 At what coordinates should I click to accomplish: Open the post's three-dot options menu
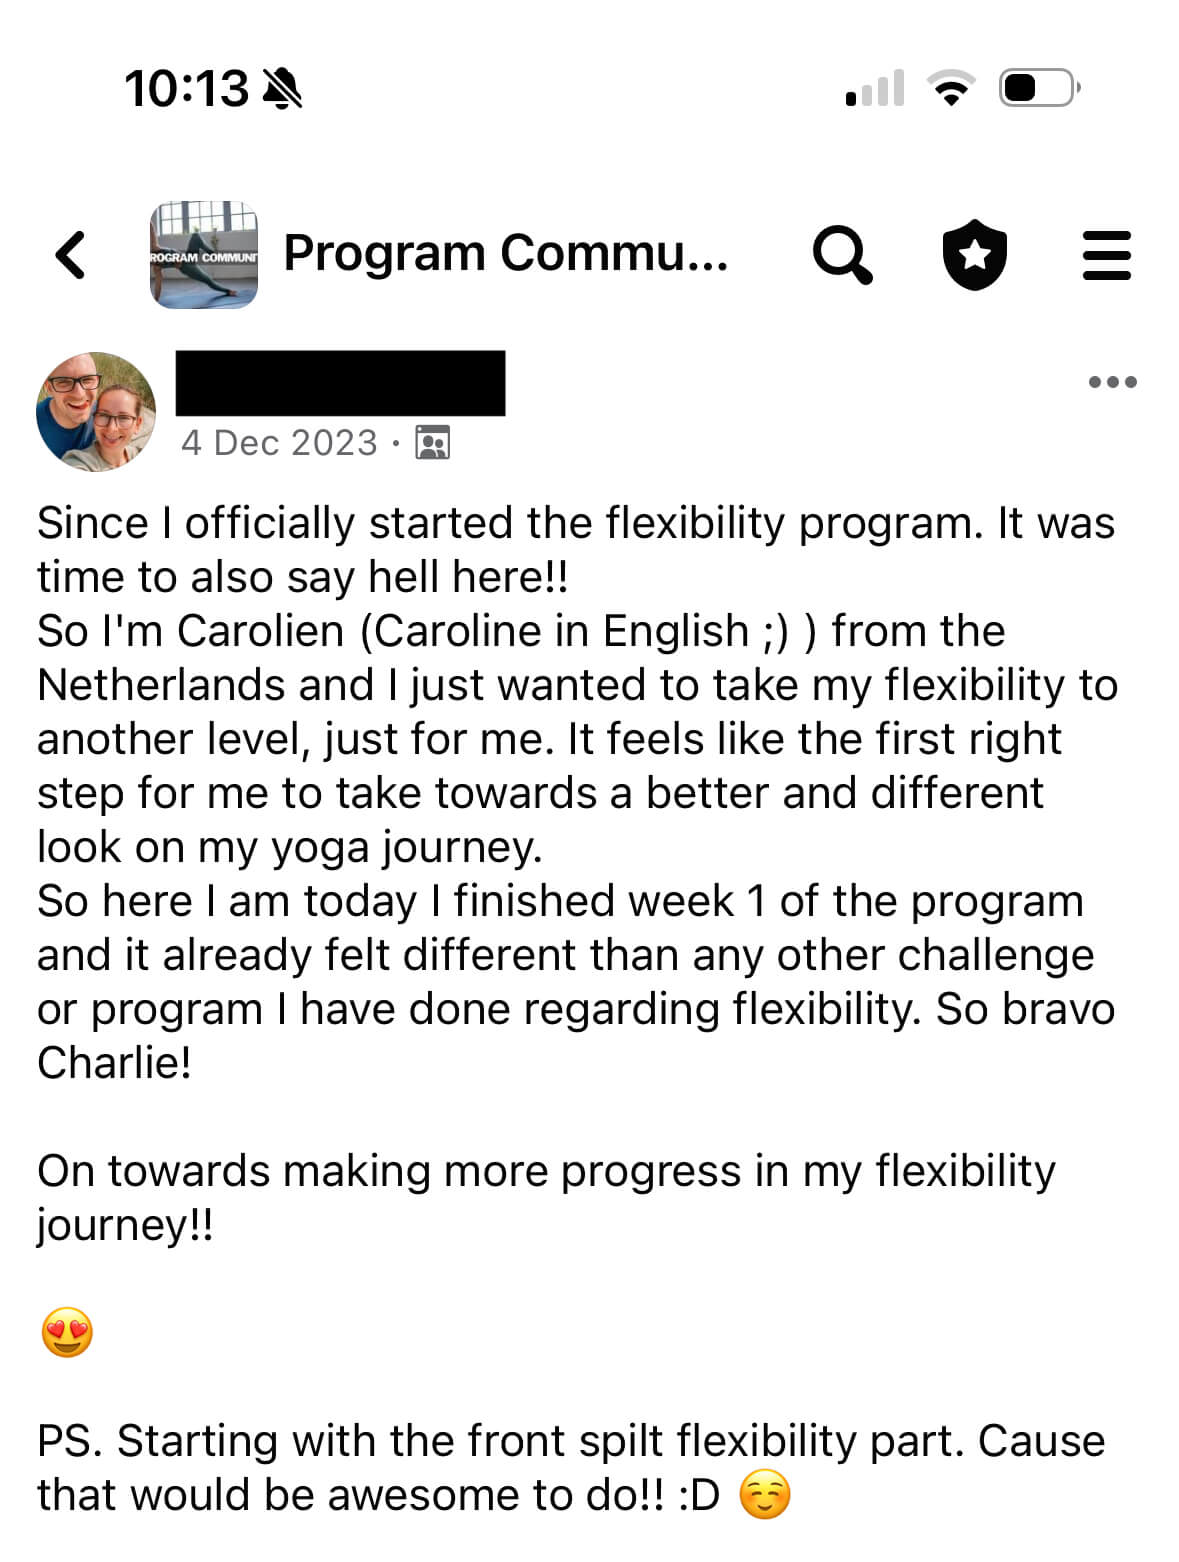click(1112, 382)
